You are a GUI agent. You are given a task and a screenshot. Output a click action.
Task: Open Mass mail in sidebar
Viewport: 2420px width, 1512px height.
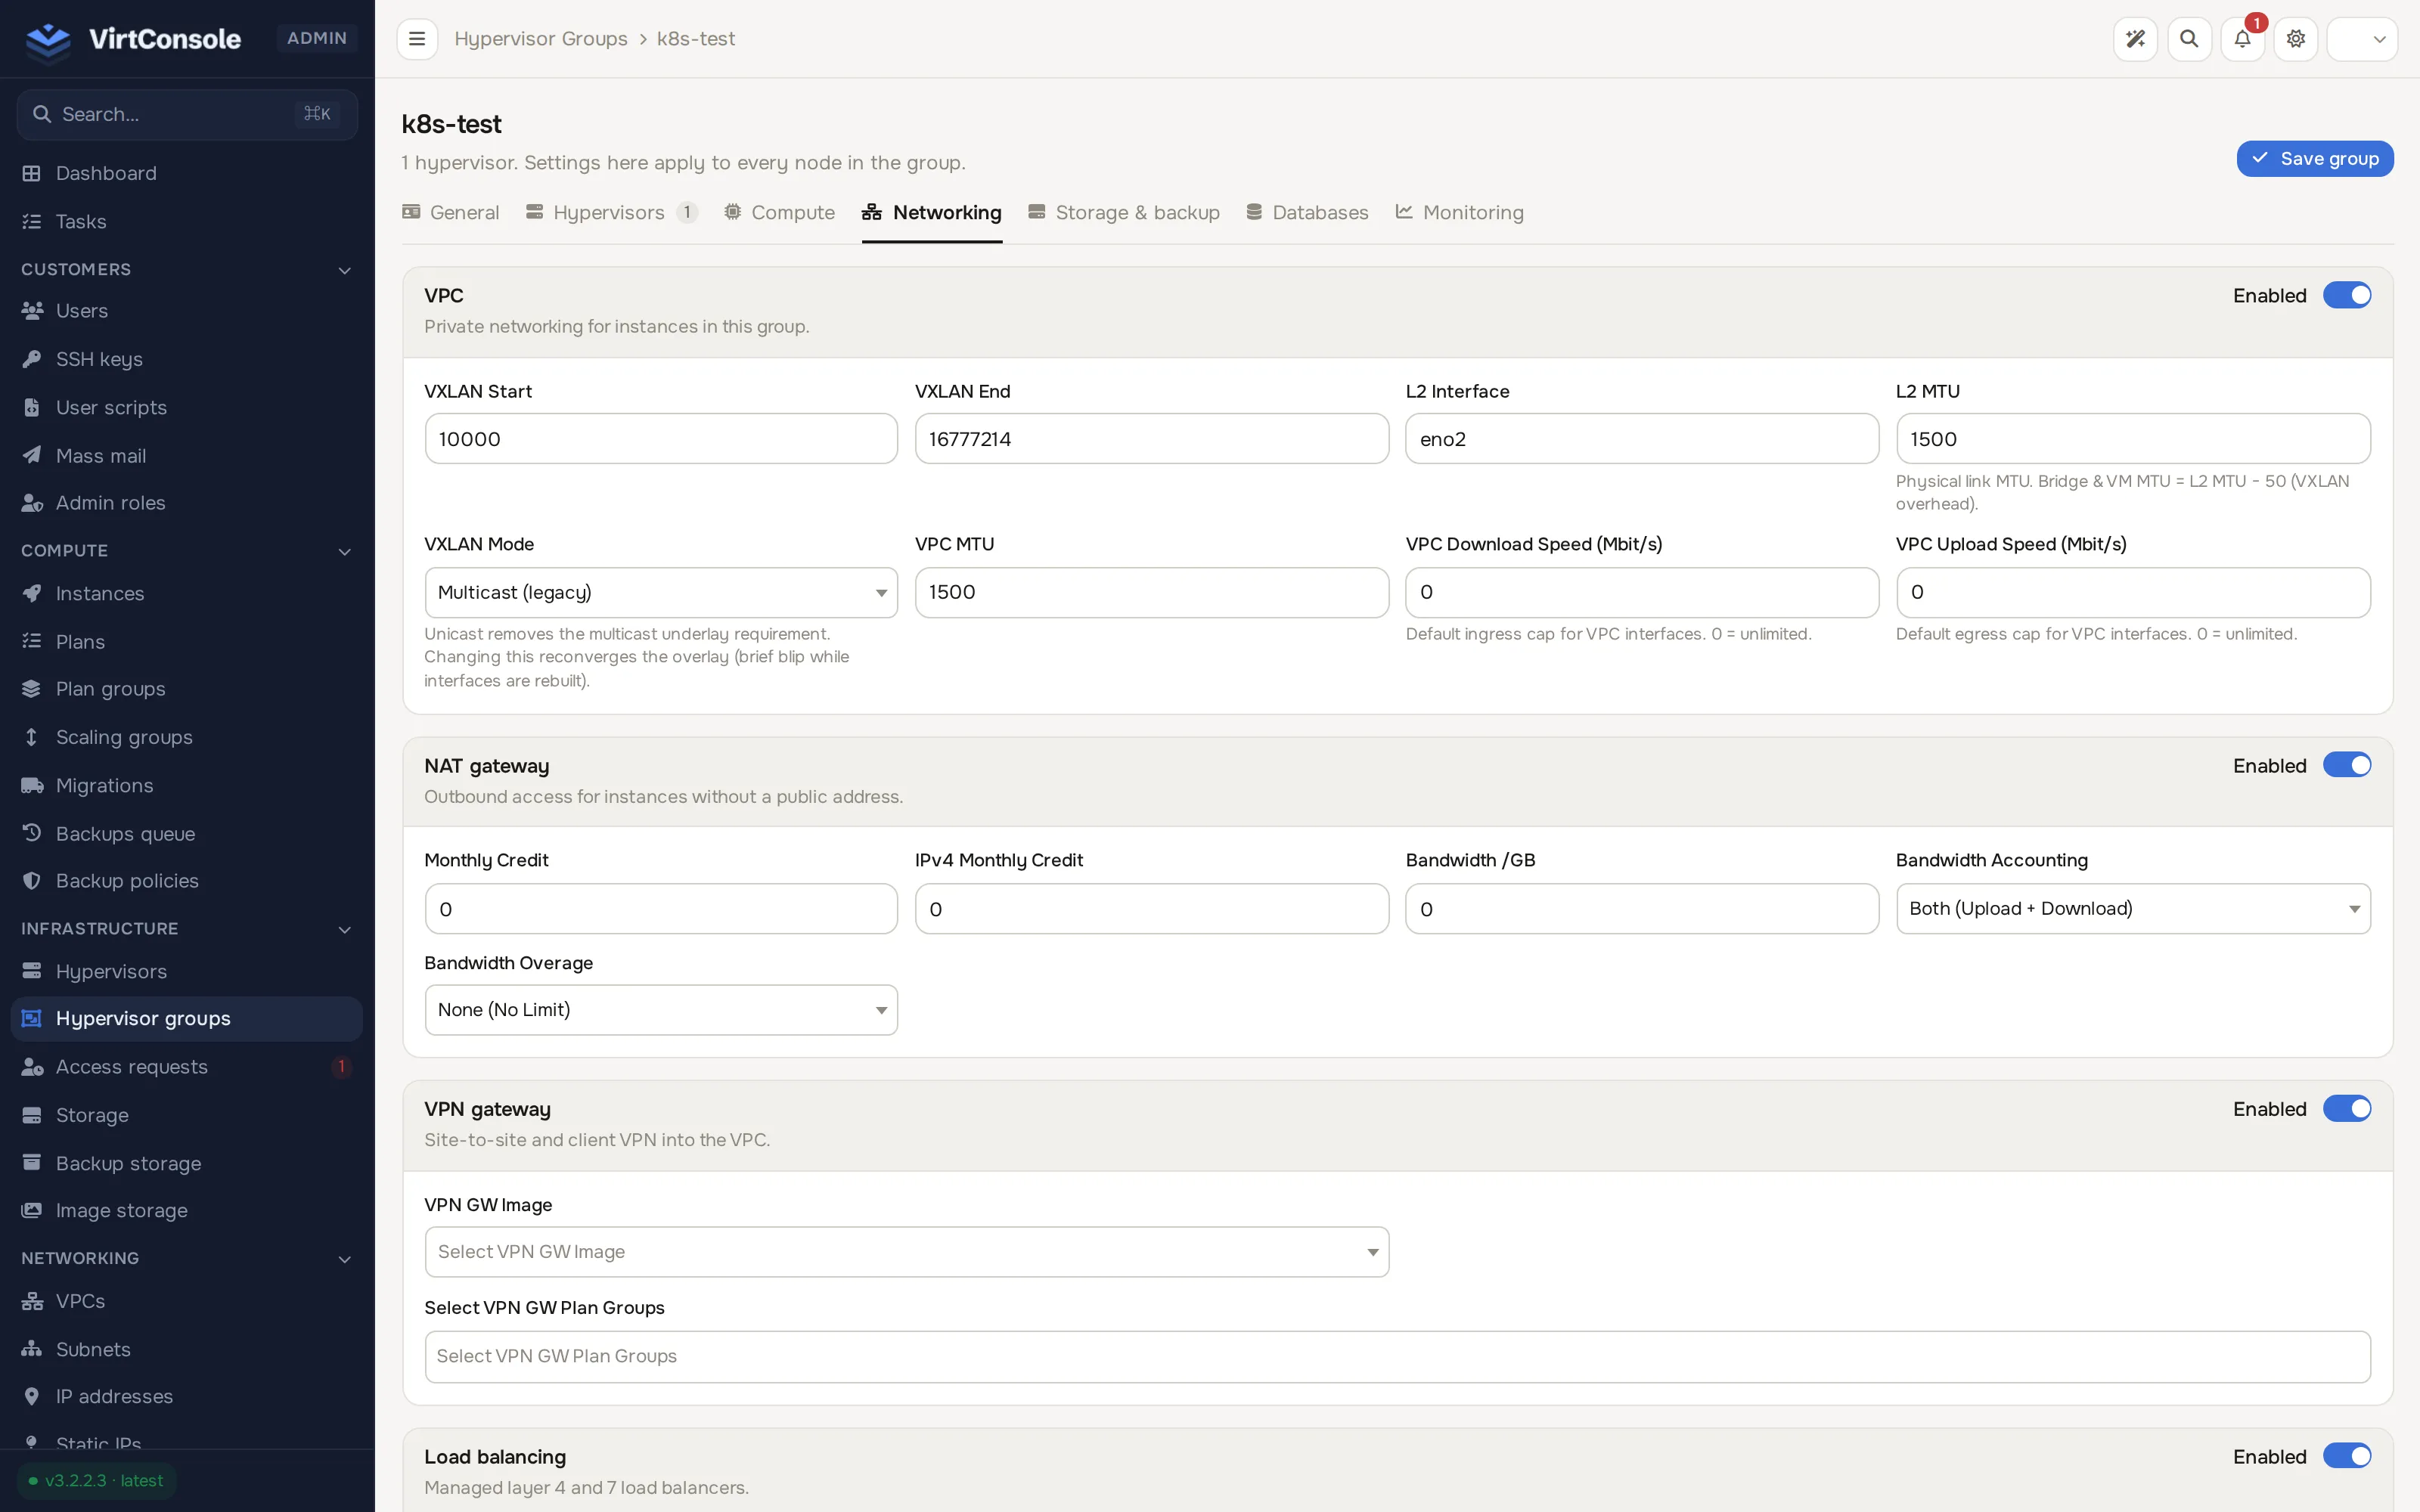[187, 456]
